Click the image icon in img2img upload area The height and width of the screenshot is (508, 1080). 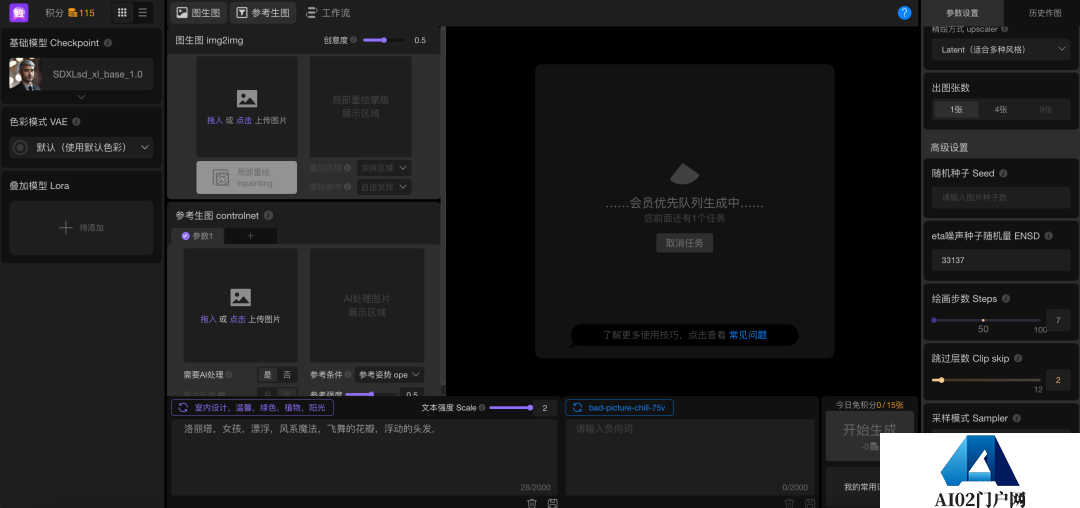click(x=247, y=98)
